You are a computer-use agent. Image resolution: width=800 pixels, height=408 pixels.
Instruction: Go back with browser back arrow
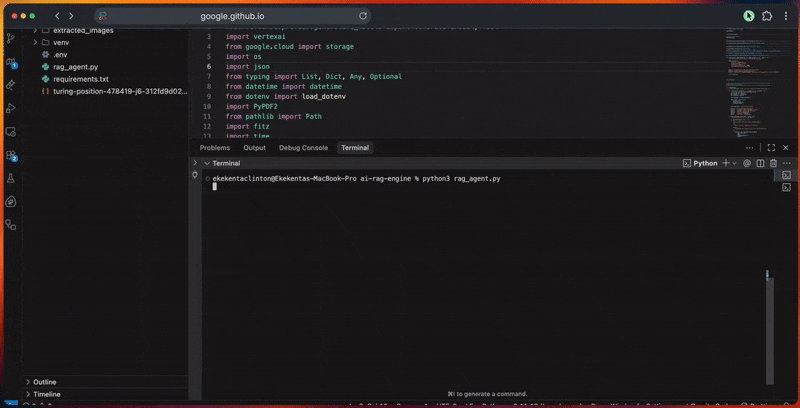coord(57,16)
